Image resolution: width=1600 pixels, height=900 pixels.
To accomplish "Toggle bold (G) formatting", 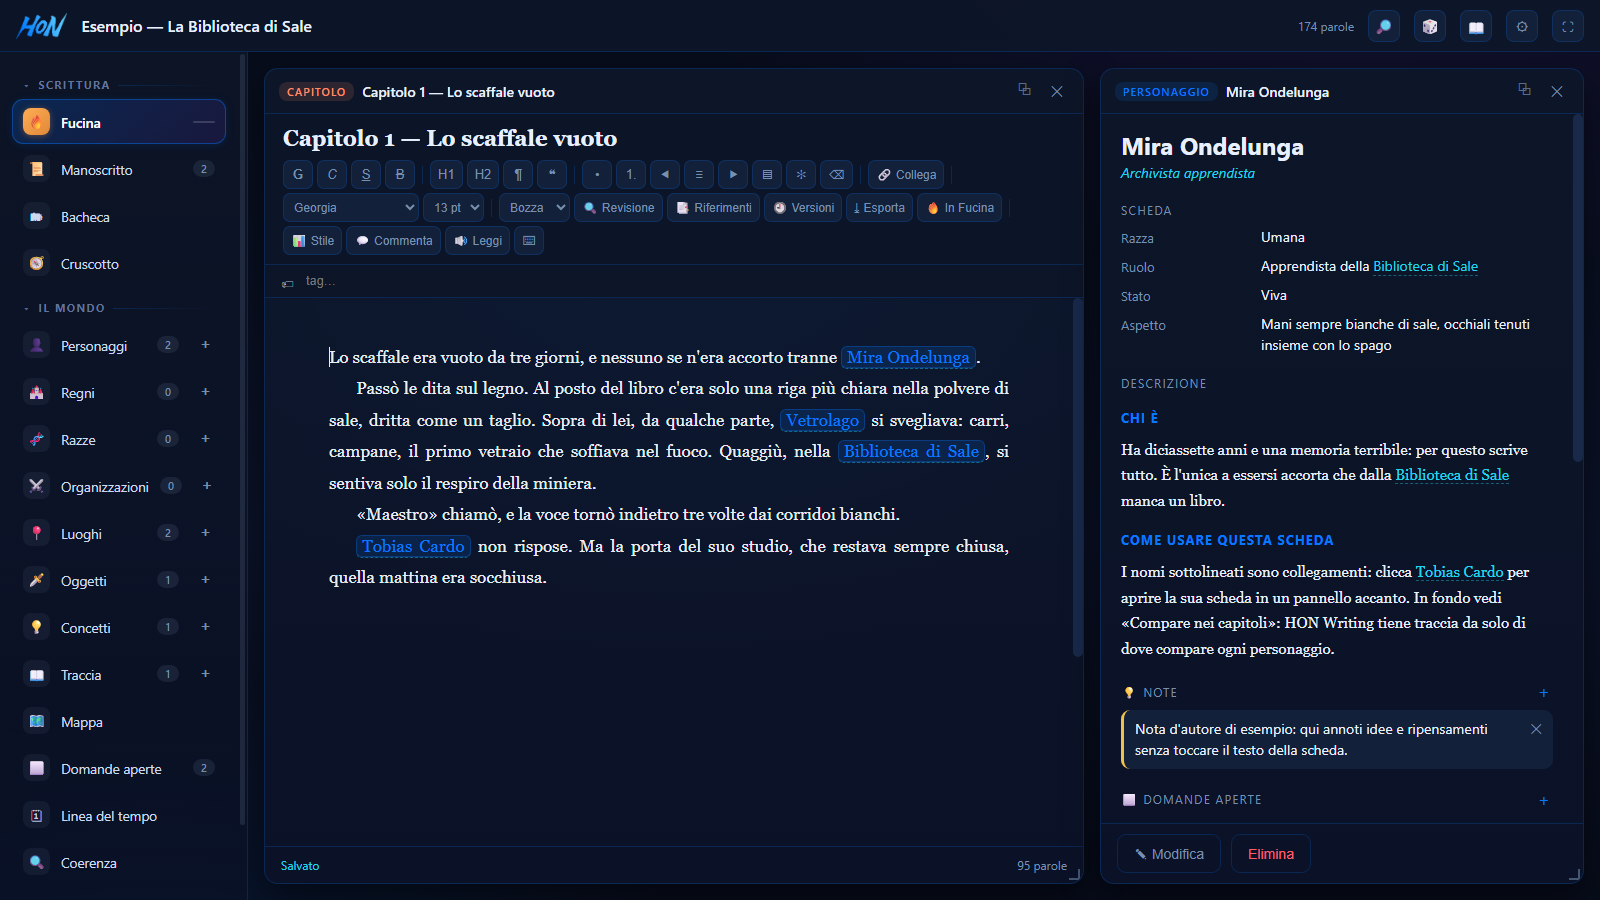I will pyautogui.click(x=298, y=174).
